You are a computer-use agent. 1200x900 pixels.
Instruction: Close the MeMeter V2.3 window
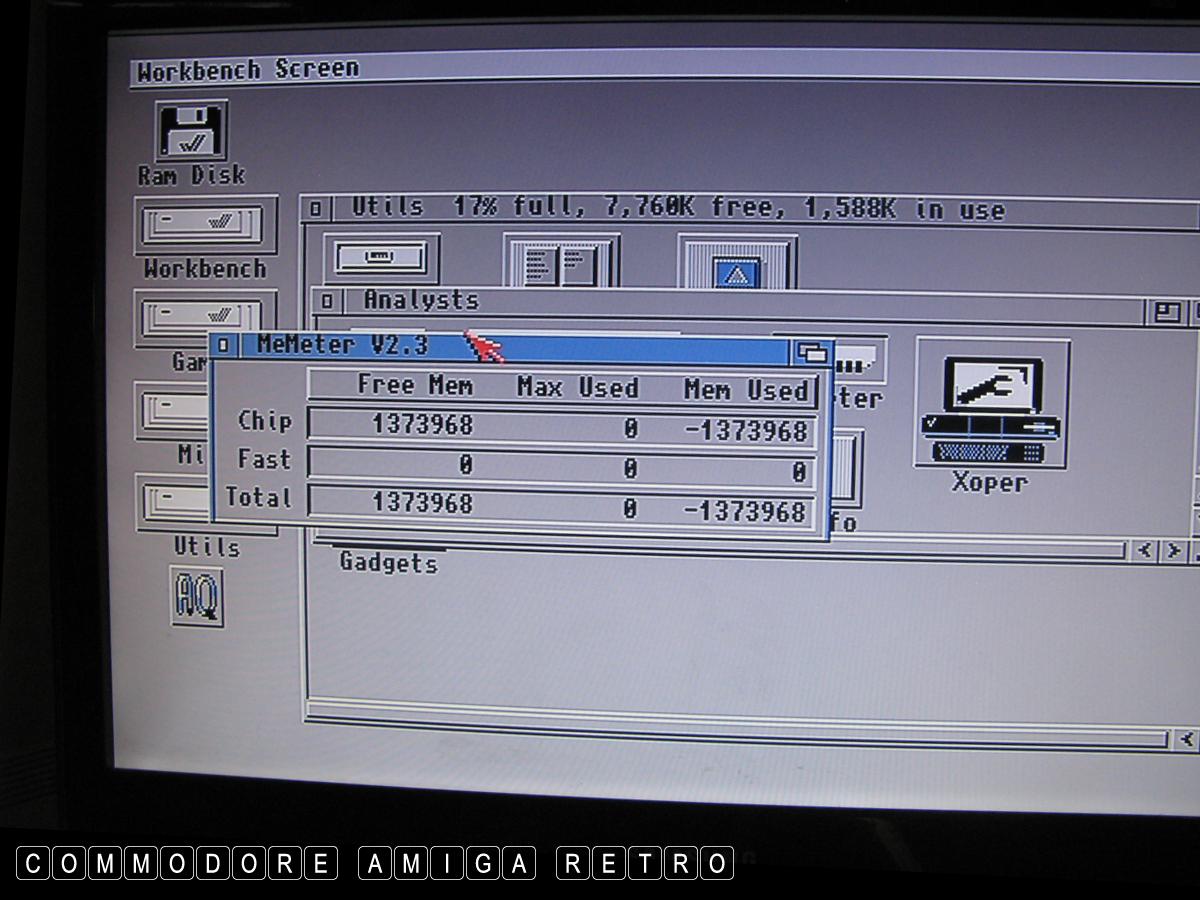(x=224, y=346)
